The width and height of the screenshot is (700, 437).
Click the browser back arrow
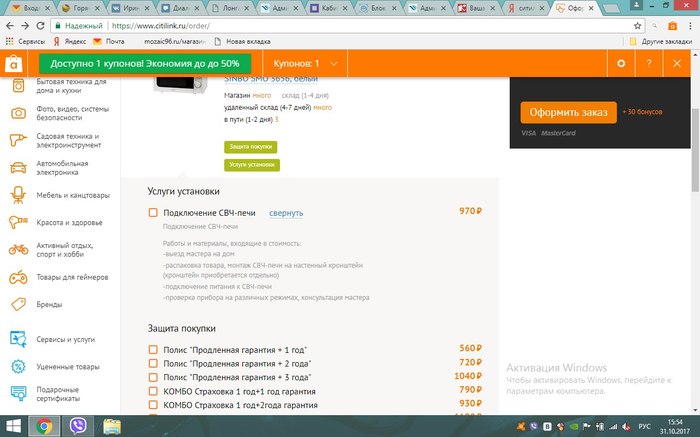tap(10, 26)
